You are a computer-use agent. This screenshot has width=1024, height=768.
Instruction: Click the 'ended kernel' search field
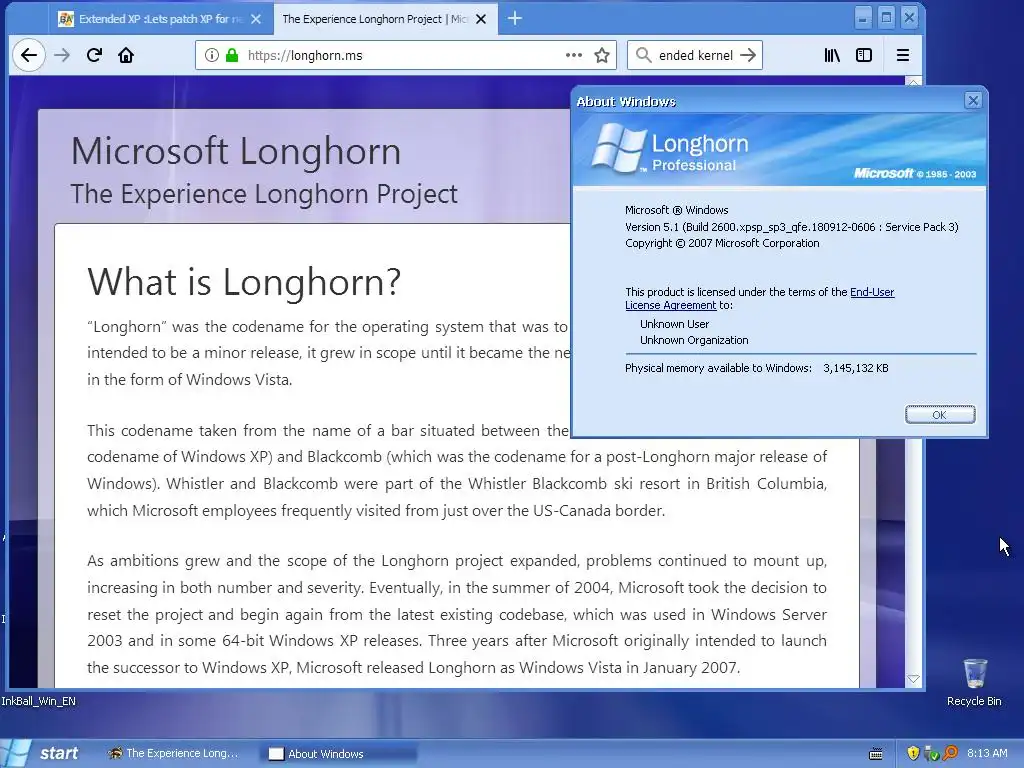point(696,56)
